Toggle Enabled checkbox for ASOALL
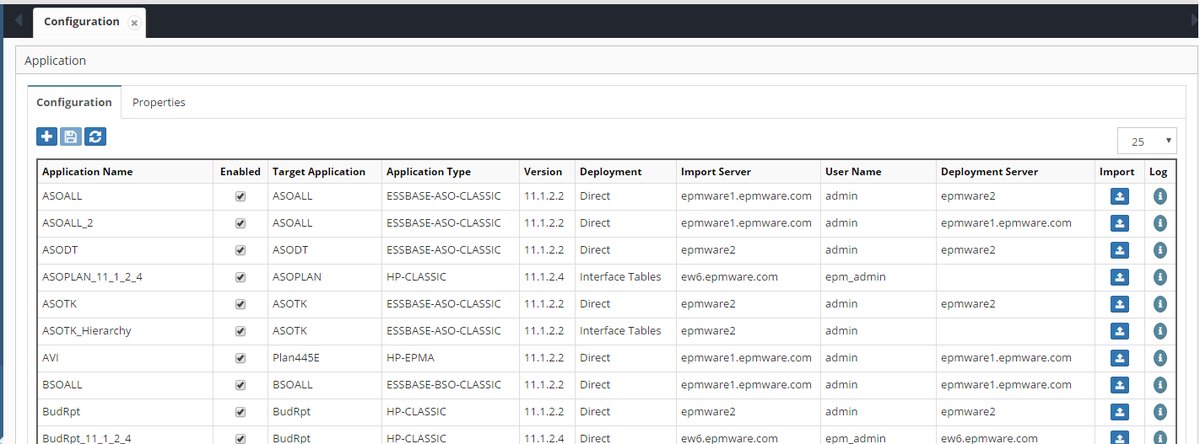The height and width of the screenshot is (444, 1200). point(240,197)
